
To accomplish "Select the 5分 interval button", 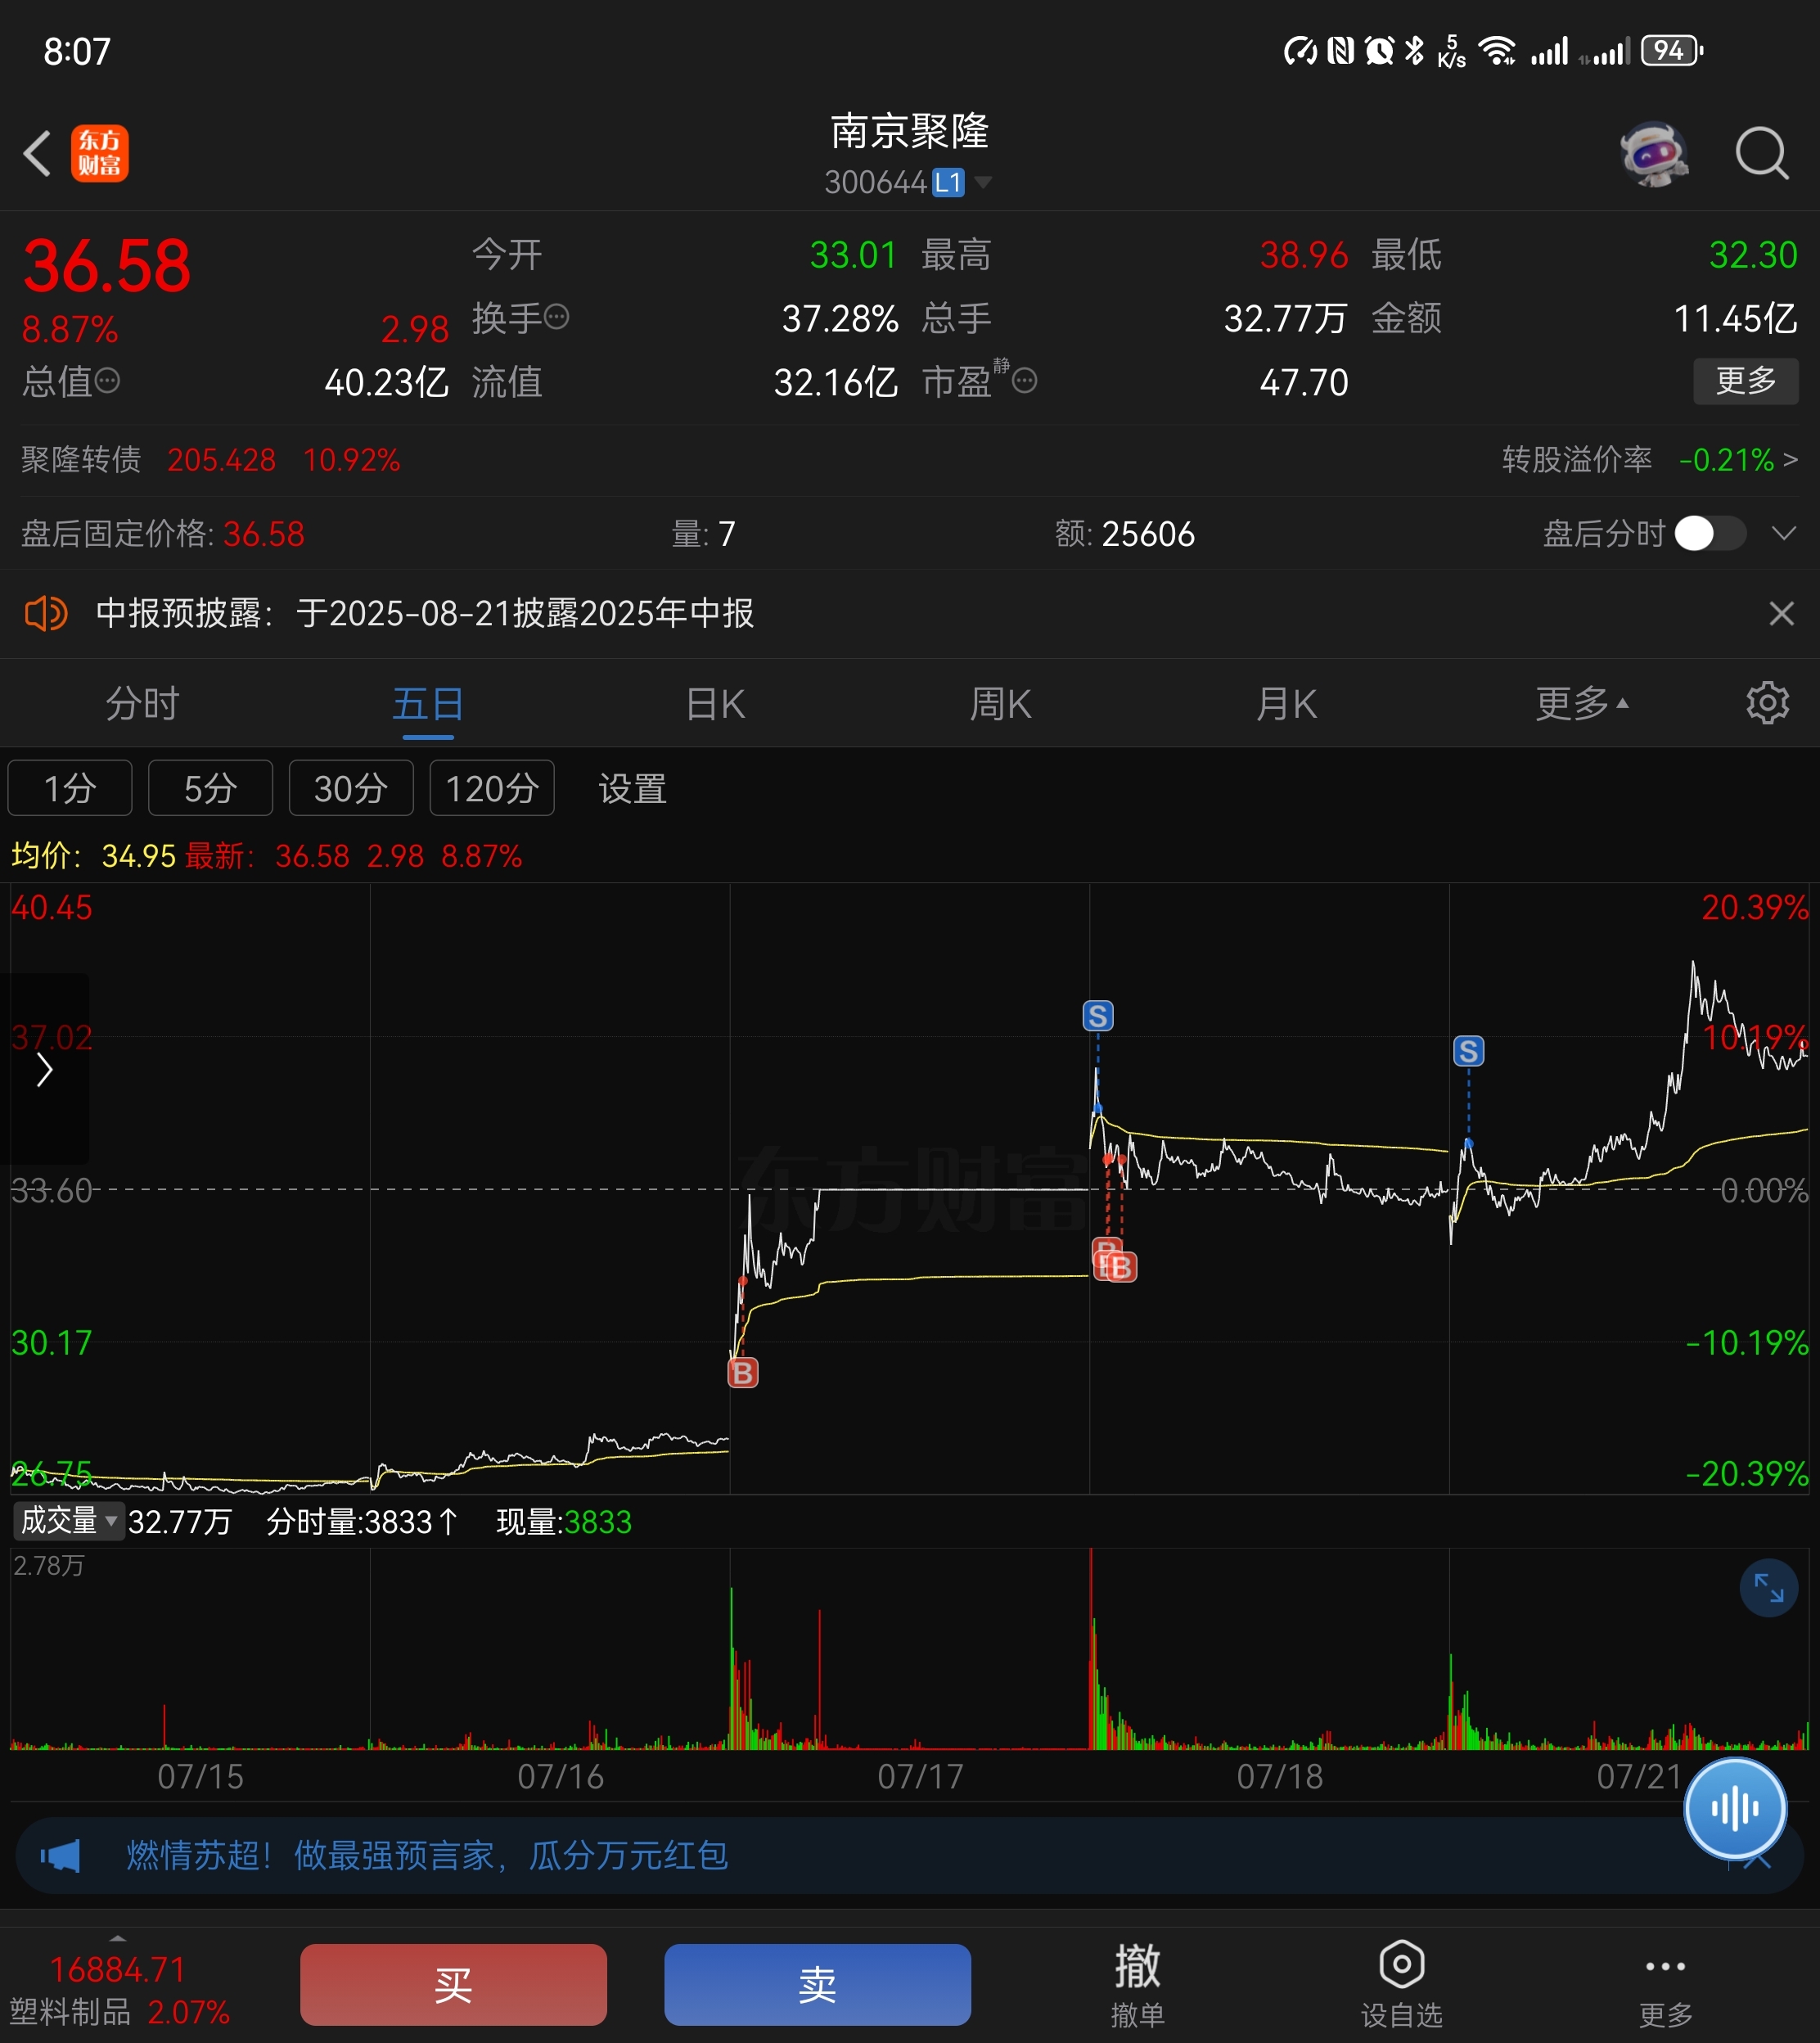I will [210, 788].
